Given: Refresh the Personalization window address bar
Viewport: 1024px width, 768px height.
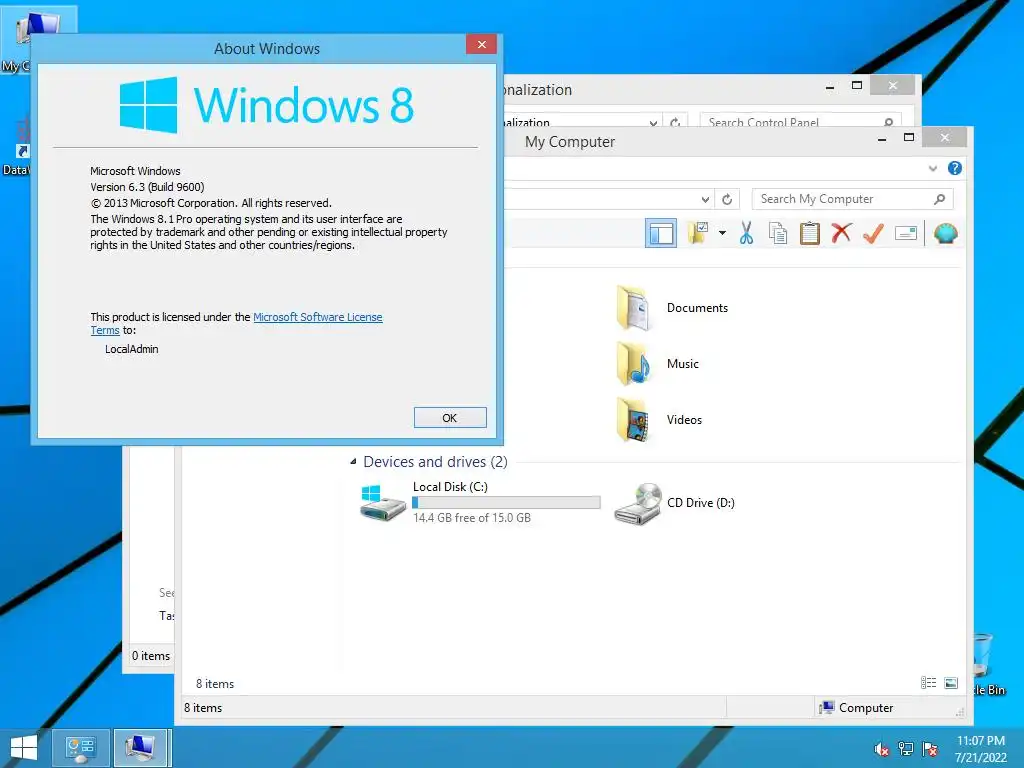Looking at the screenshot, I should tap(675, 121).
